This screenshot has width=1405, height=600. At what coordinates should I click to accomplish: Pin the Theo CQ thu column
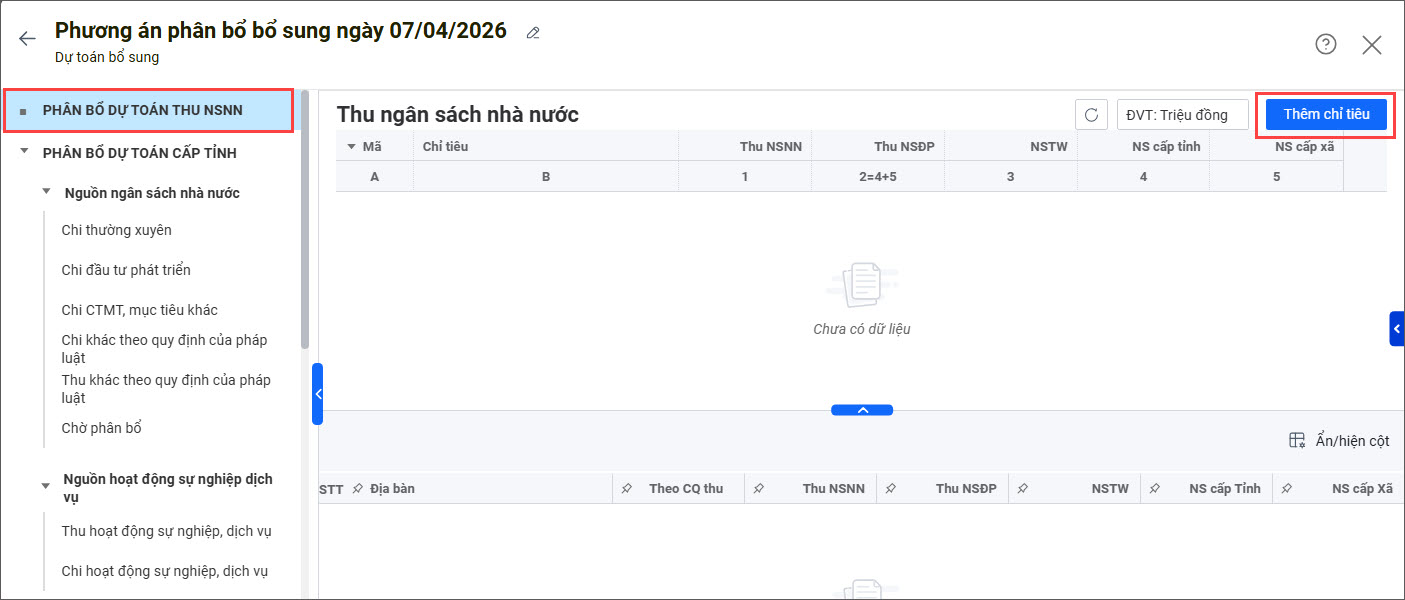627,489
